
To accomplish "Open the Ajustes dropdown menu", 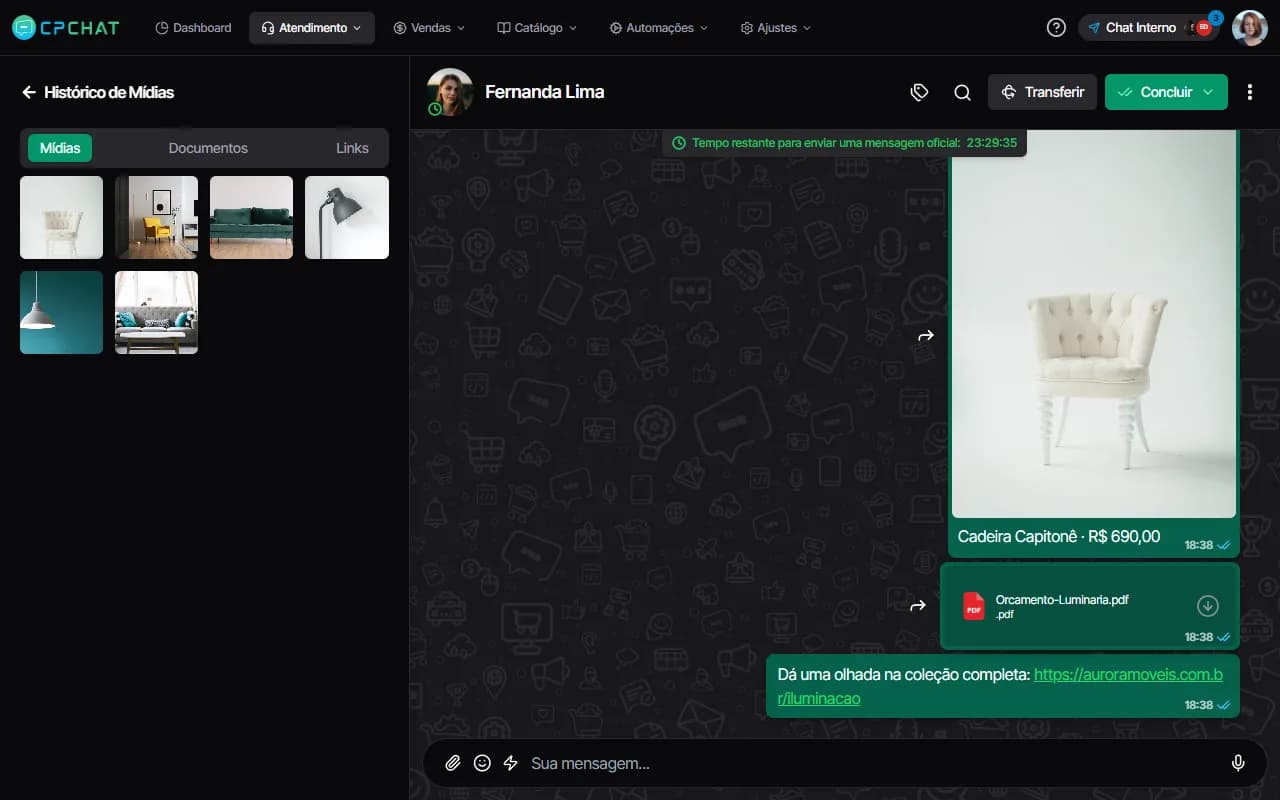I will click(x=776, y=28).
